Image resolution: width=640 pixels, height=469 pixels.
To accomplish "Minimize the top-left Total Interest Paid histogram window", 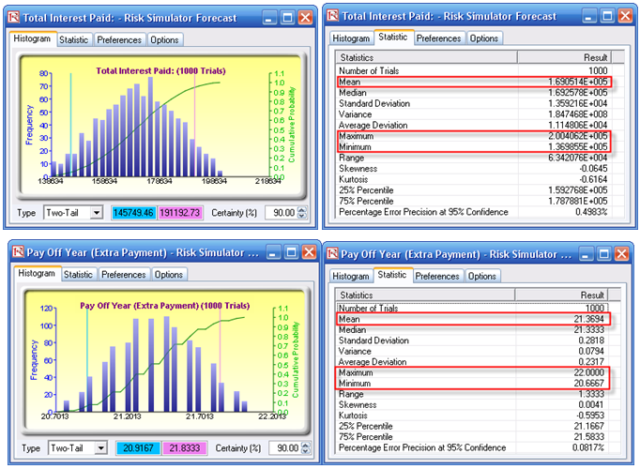I will click(269, 18).
